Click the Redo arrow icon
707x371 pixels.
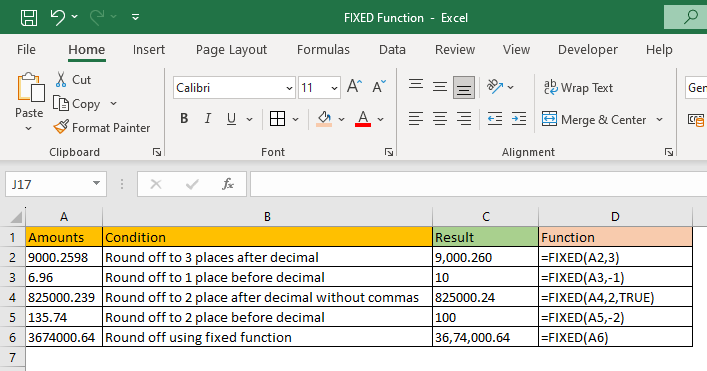coord(96,17)
